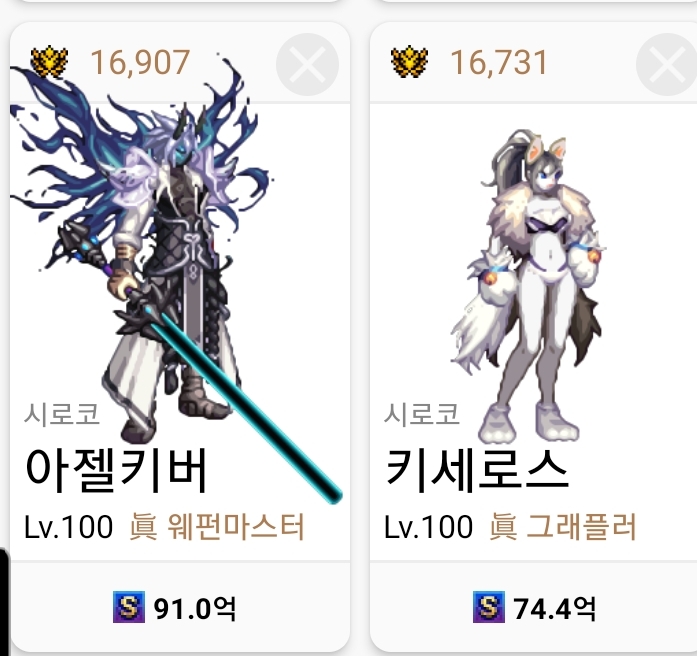This screenshot has height=656, width=697.
Task: Click 시로코 server label on 아젤키버 card
Action: pos(62,415)
